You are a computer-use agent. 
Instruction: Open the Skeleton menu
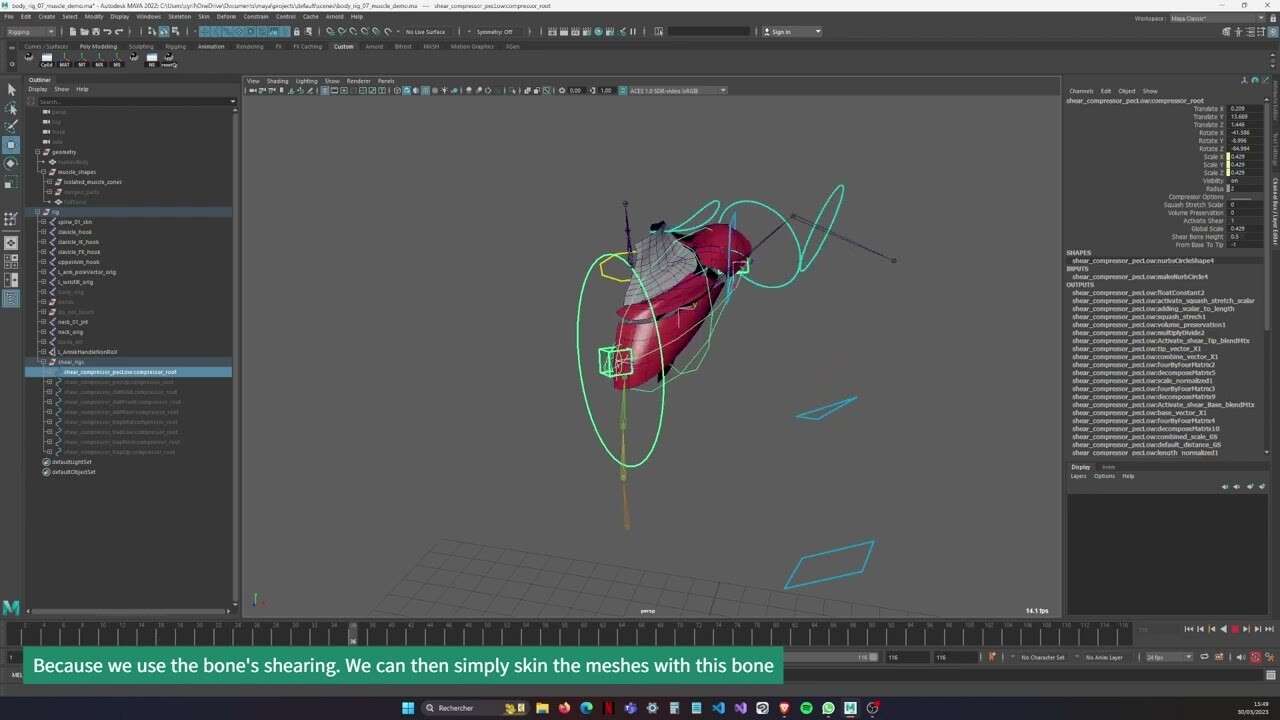coord(180,16)
